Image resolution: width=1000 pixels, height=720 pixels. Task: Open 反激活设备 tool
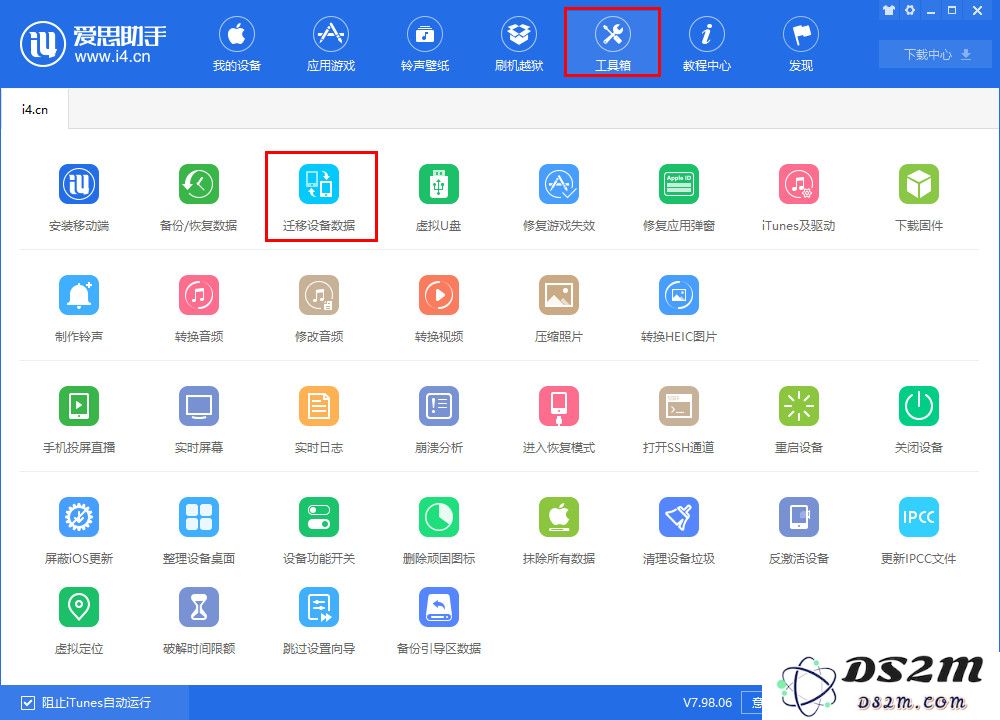pyautogui.click(x=798, y=517)
